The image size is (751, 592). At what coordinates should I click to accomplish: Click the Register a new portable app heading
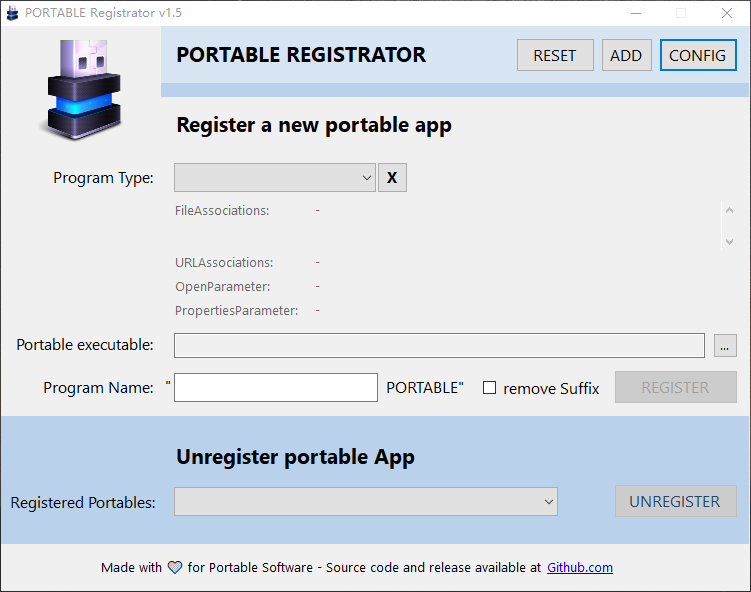tap(314, 125)
